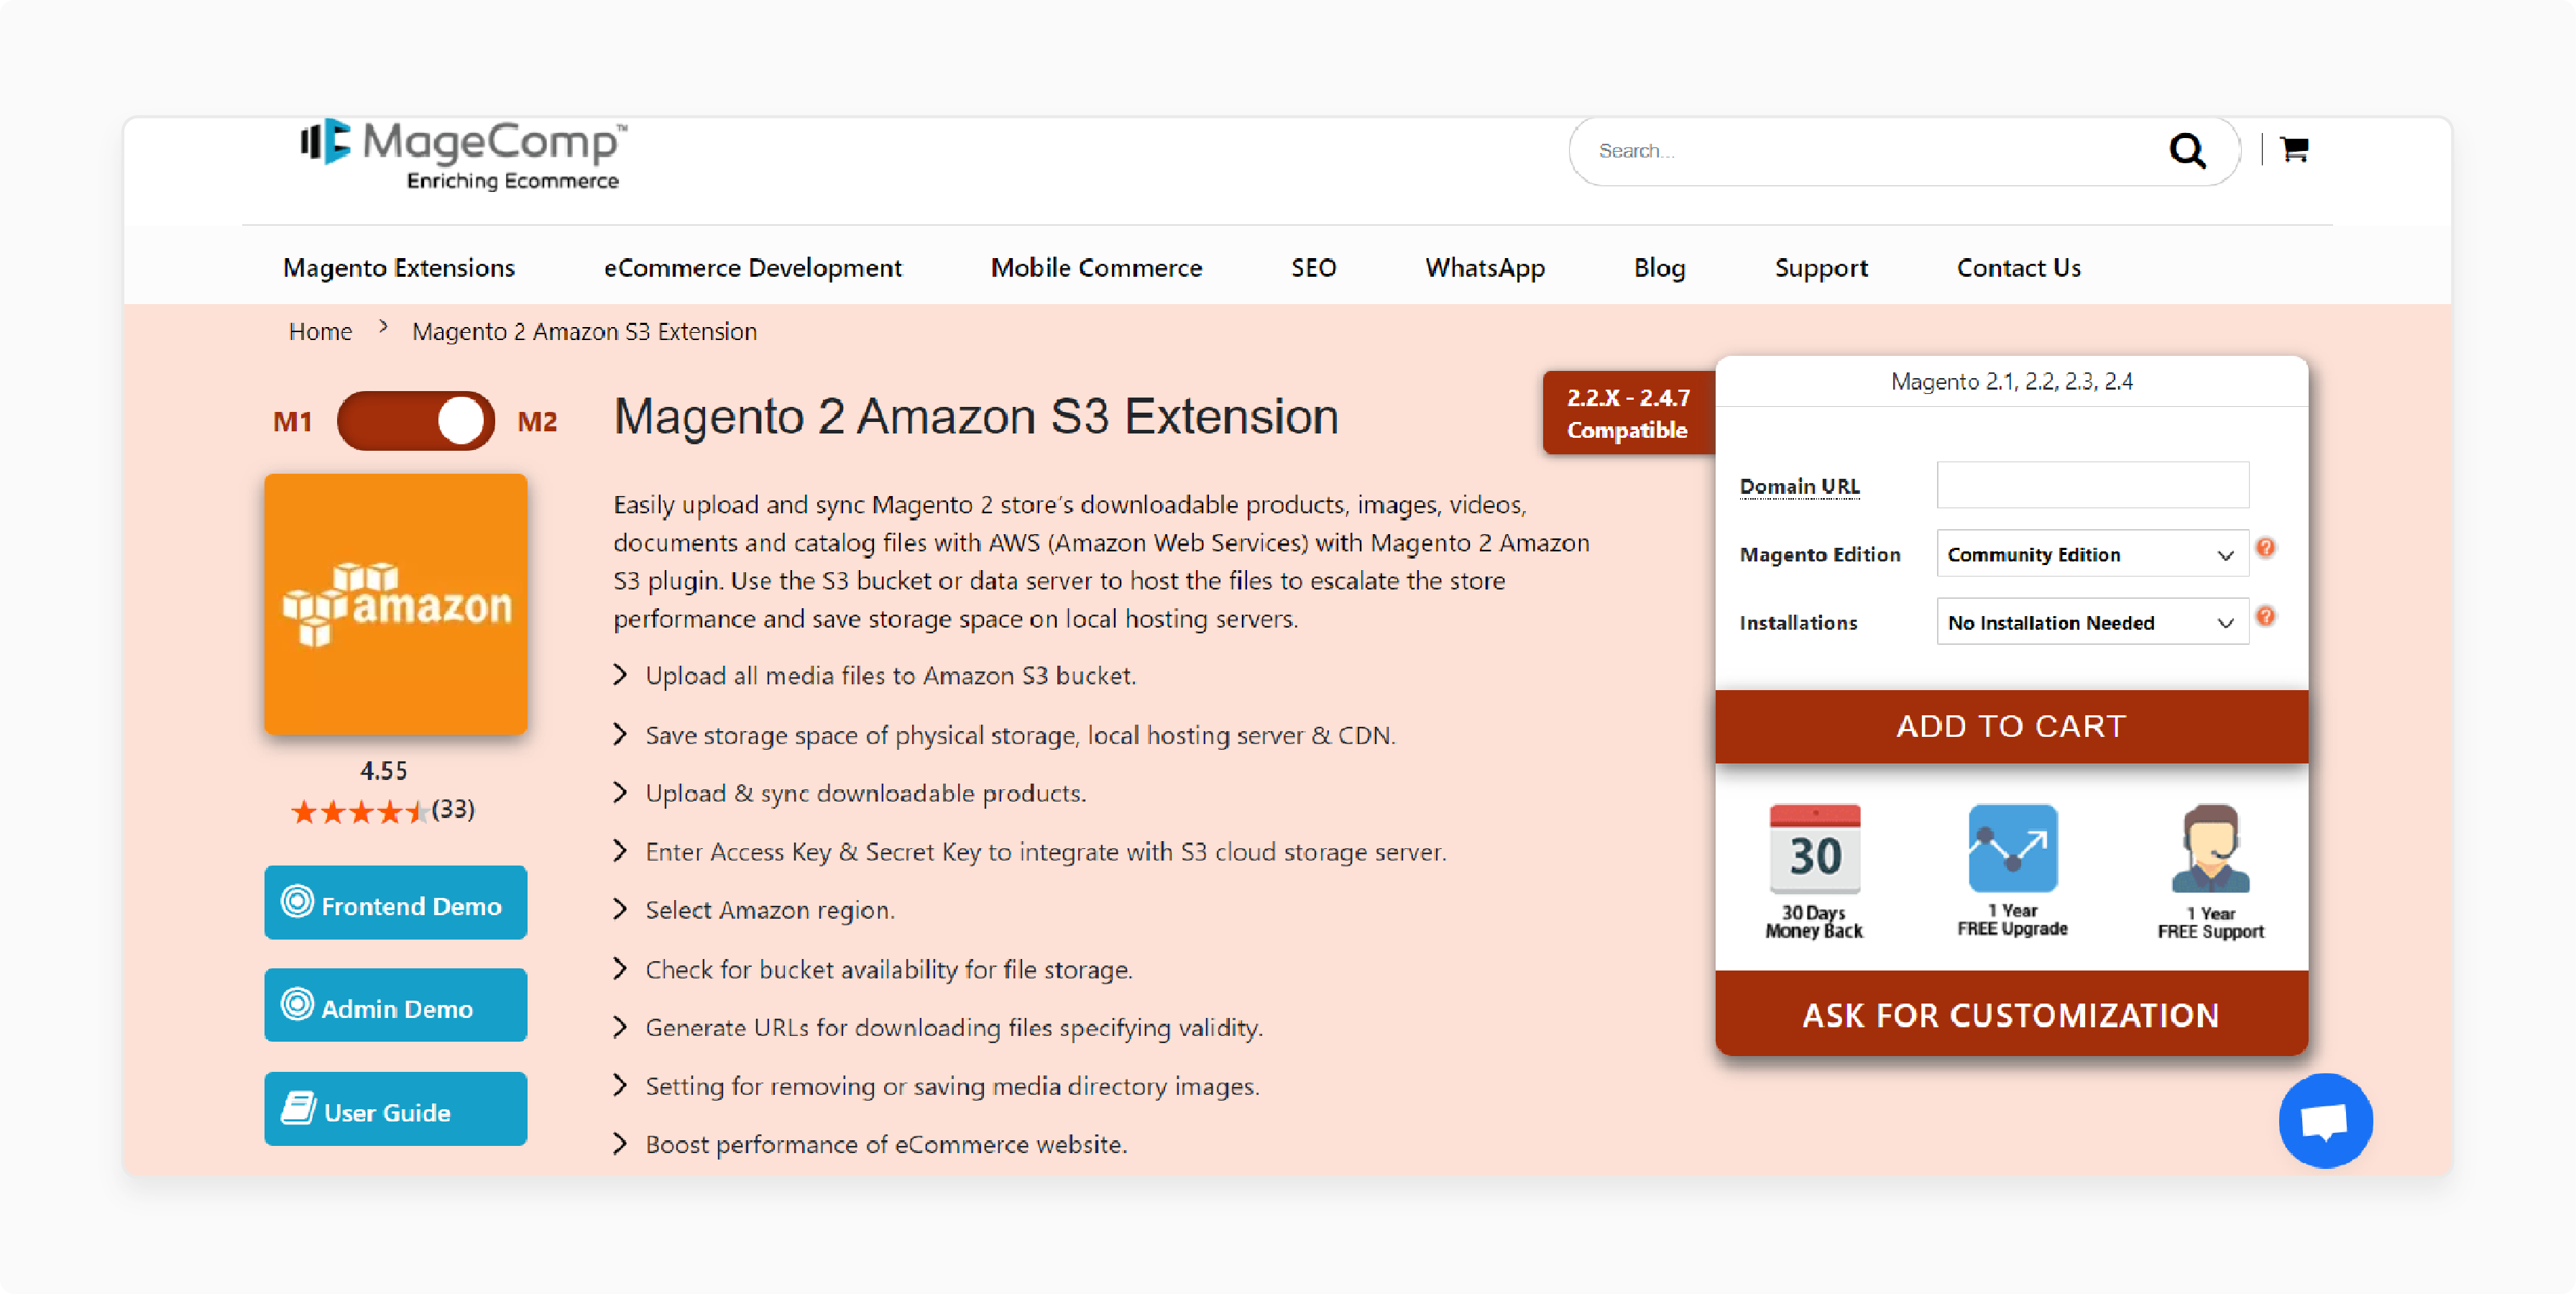2576x1294 pixels.
Task: Click the Domain URL input field
Action: (2091, 484)
